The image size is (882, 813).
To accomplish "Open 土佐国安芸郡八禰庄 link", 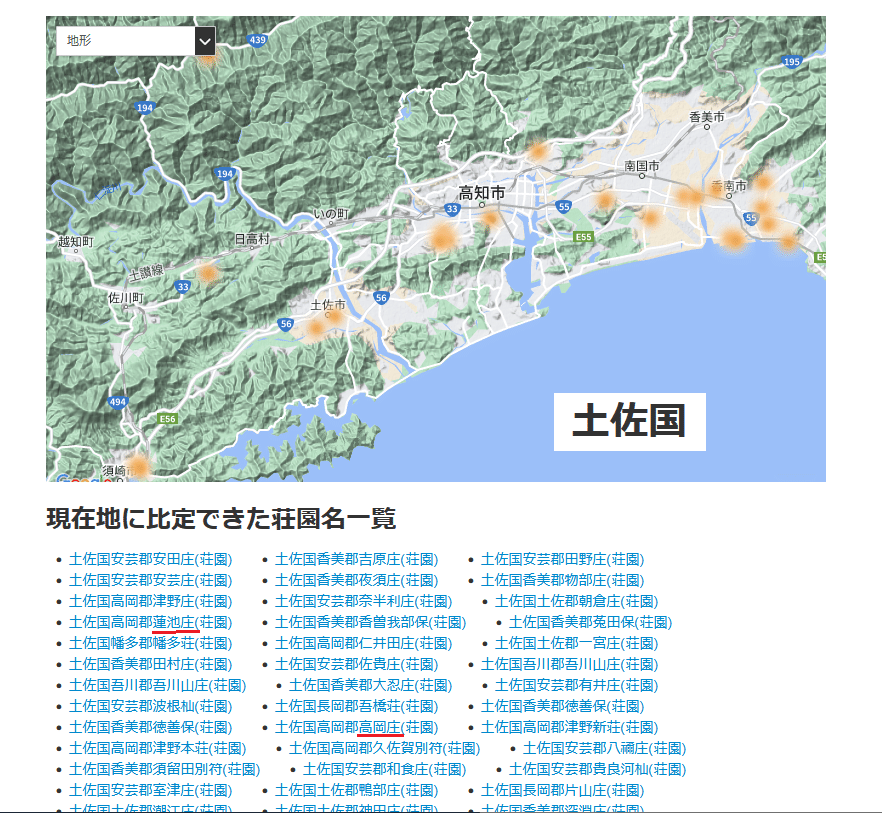I will (605, 748).
